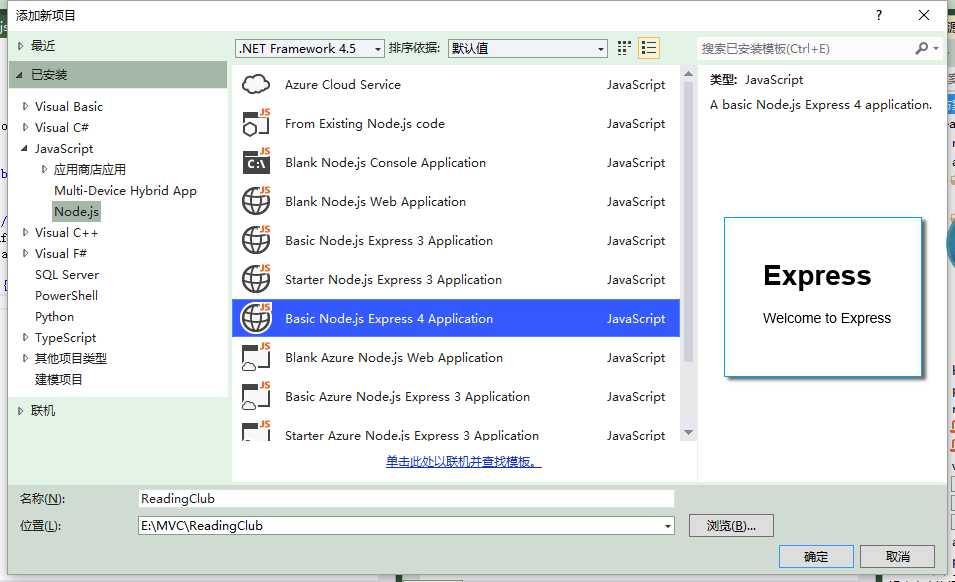Click the name field containing ReadingClub
Image resolution: width=955 pixels, height=582 pixels.
coord(406,499)
